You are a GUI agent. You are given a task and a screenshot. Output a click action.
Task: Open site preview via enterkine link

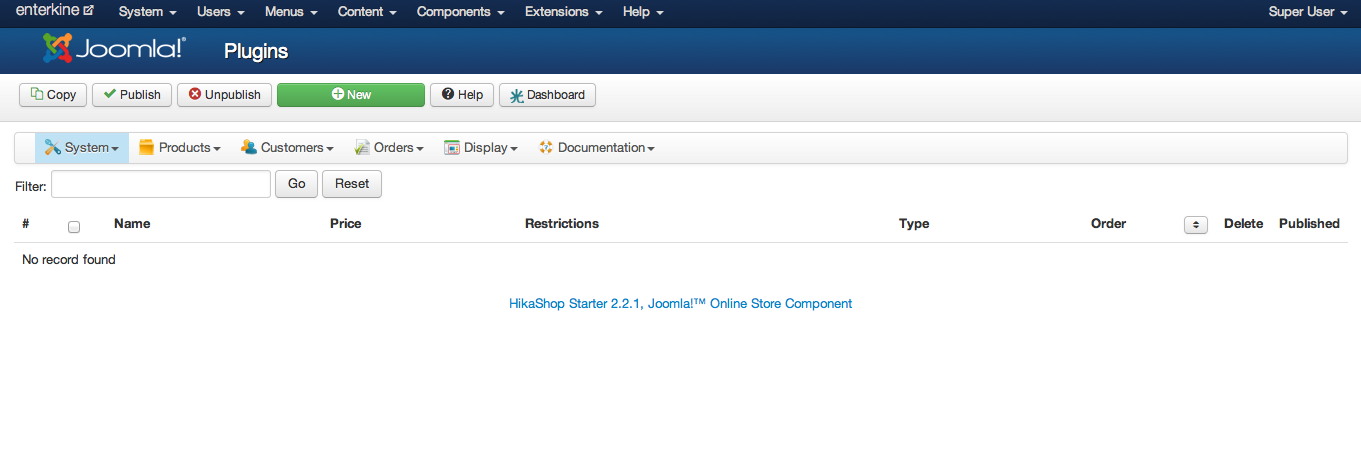click(x=55, y=11)
